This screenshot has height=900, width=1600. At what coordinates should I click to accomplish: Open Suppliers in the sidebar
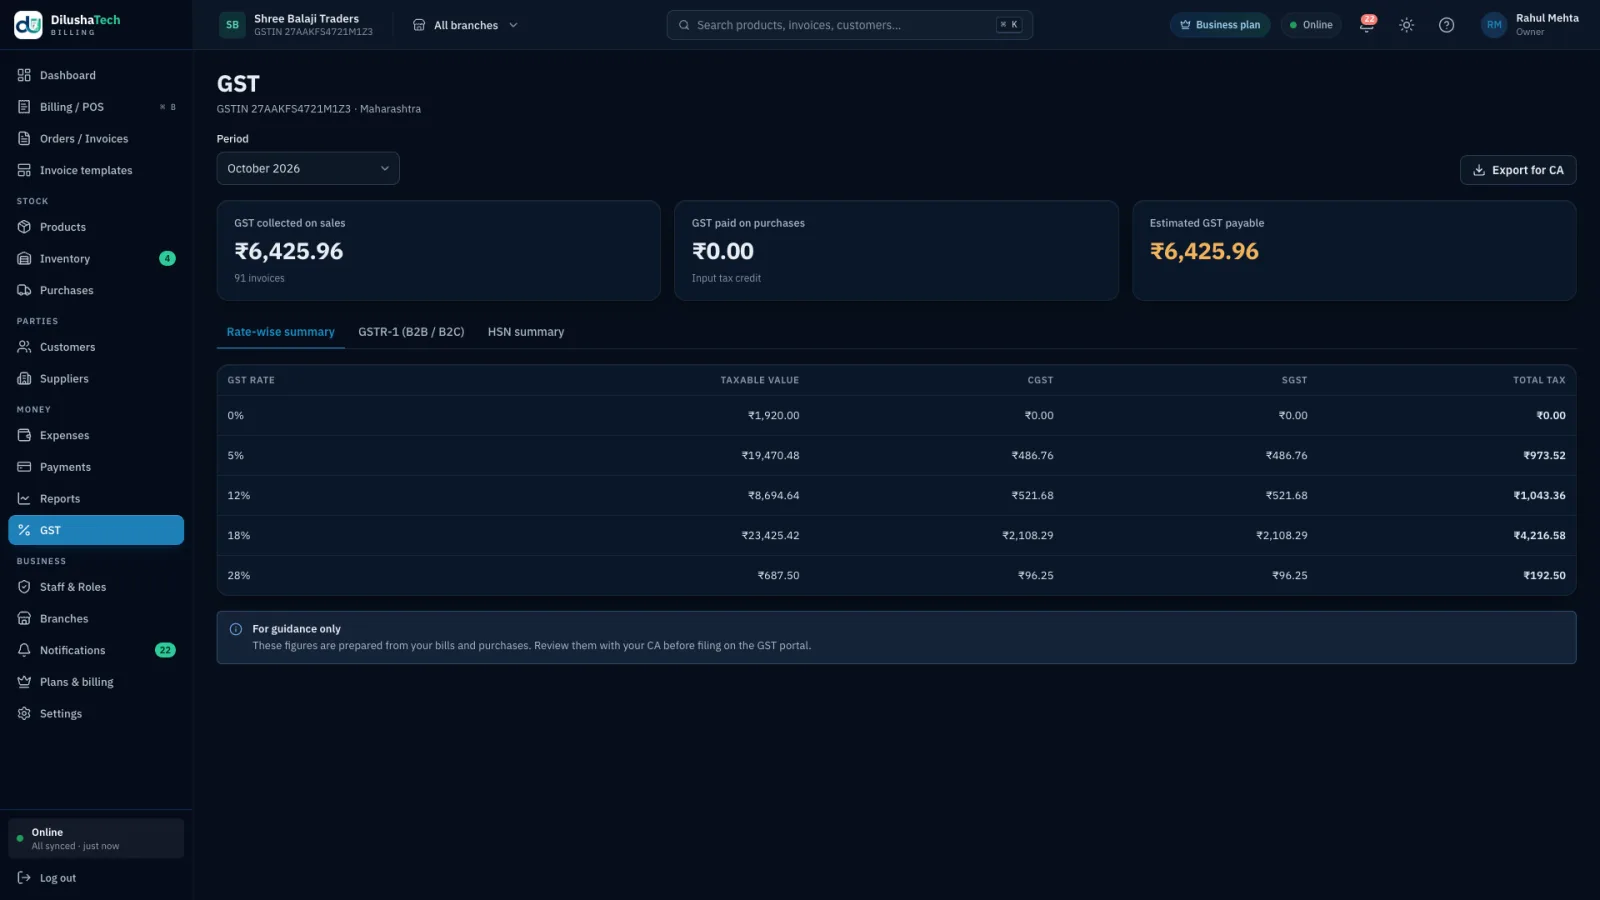[96, 379]
